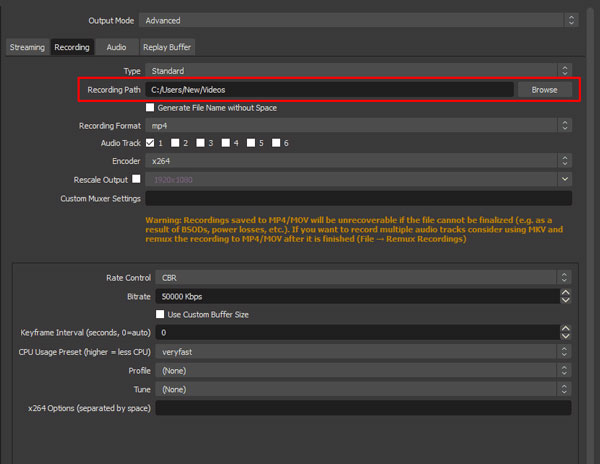Open the Output Mode dropdown
Image resolution: width=600 pixels, height=464 pixels.
point(359,20)
